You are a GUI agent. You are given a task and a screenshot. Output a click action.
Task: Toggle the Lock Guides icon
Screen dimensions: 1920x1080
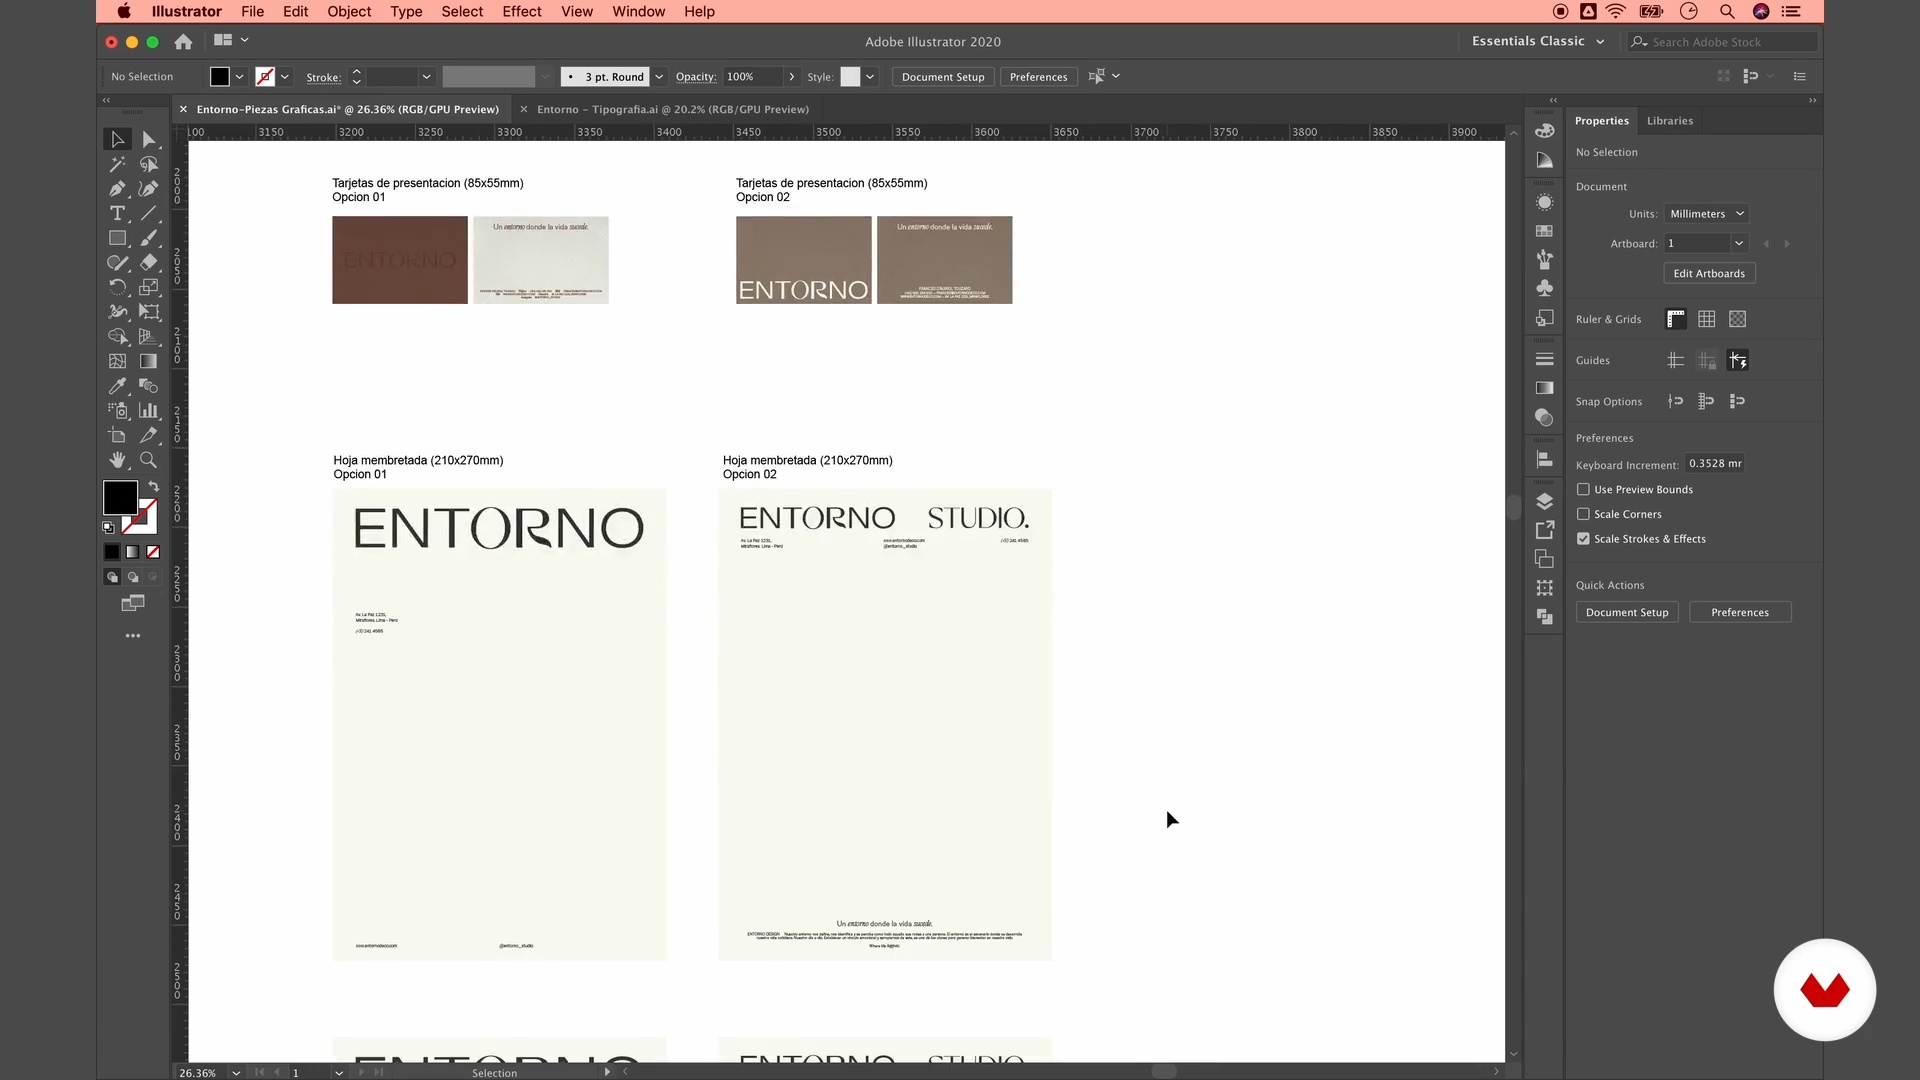[1707, 360]
